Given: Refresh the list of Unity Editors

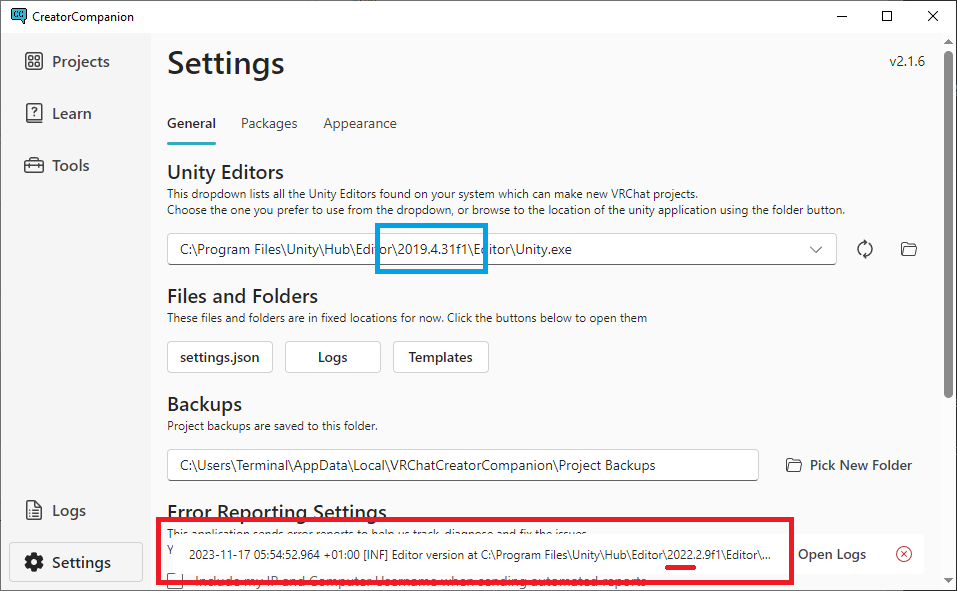Looking at the screenshot, I should [864, 249].
